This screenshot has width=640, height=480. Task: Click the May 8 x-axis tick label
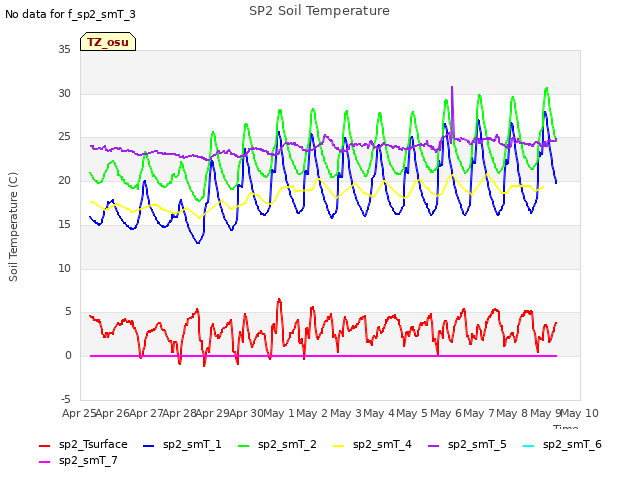[512, 413]
